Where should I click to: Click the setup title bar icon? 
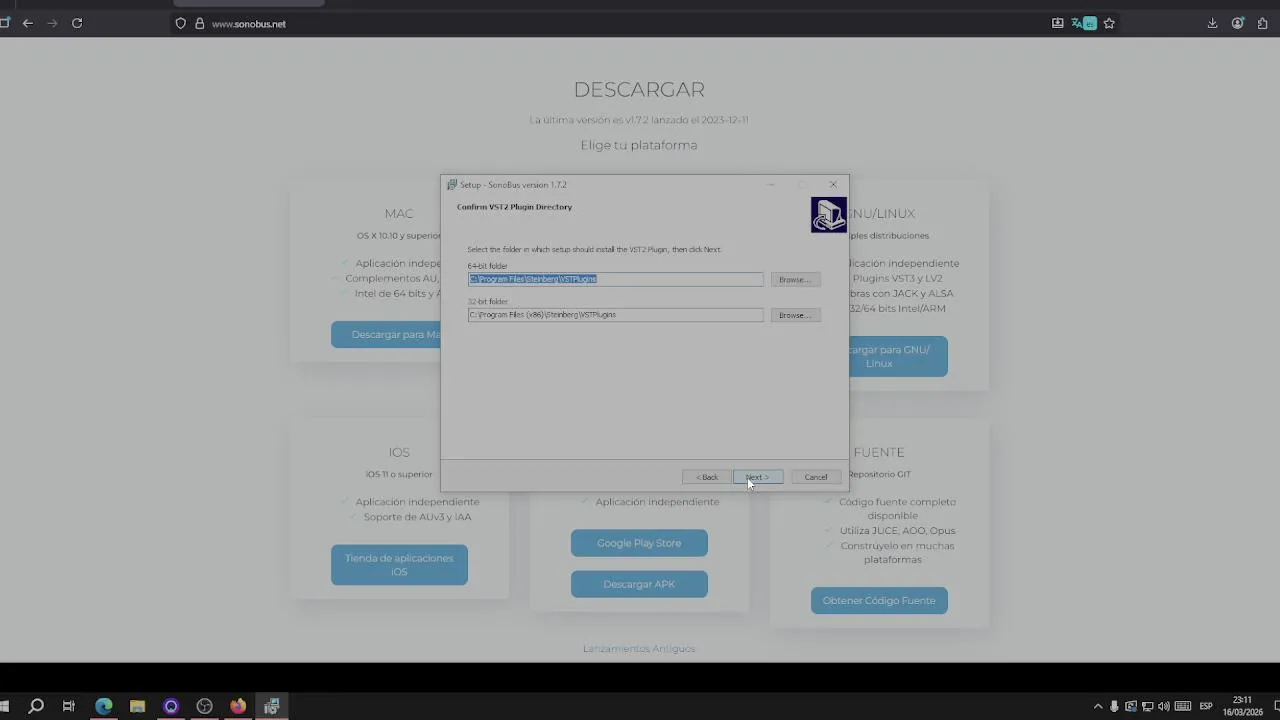pos(452,185)
